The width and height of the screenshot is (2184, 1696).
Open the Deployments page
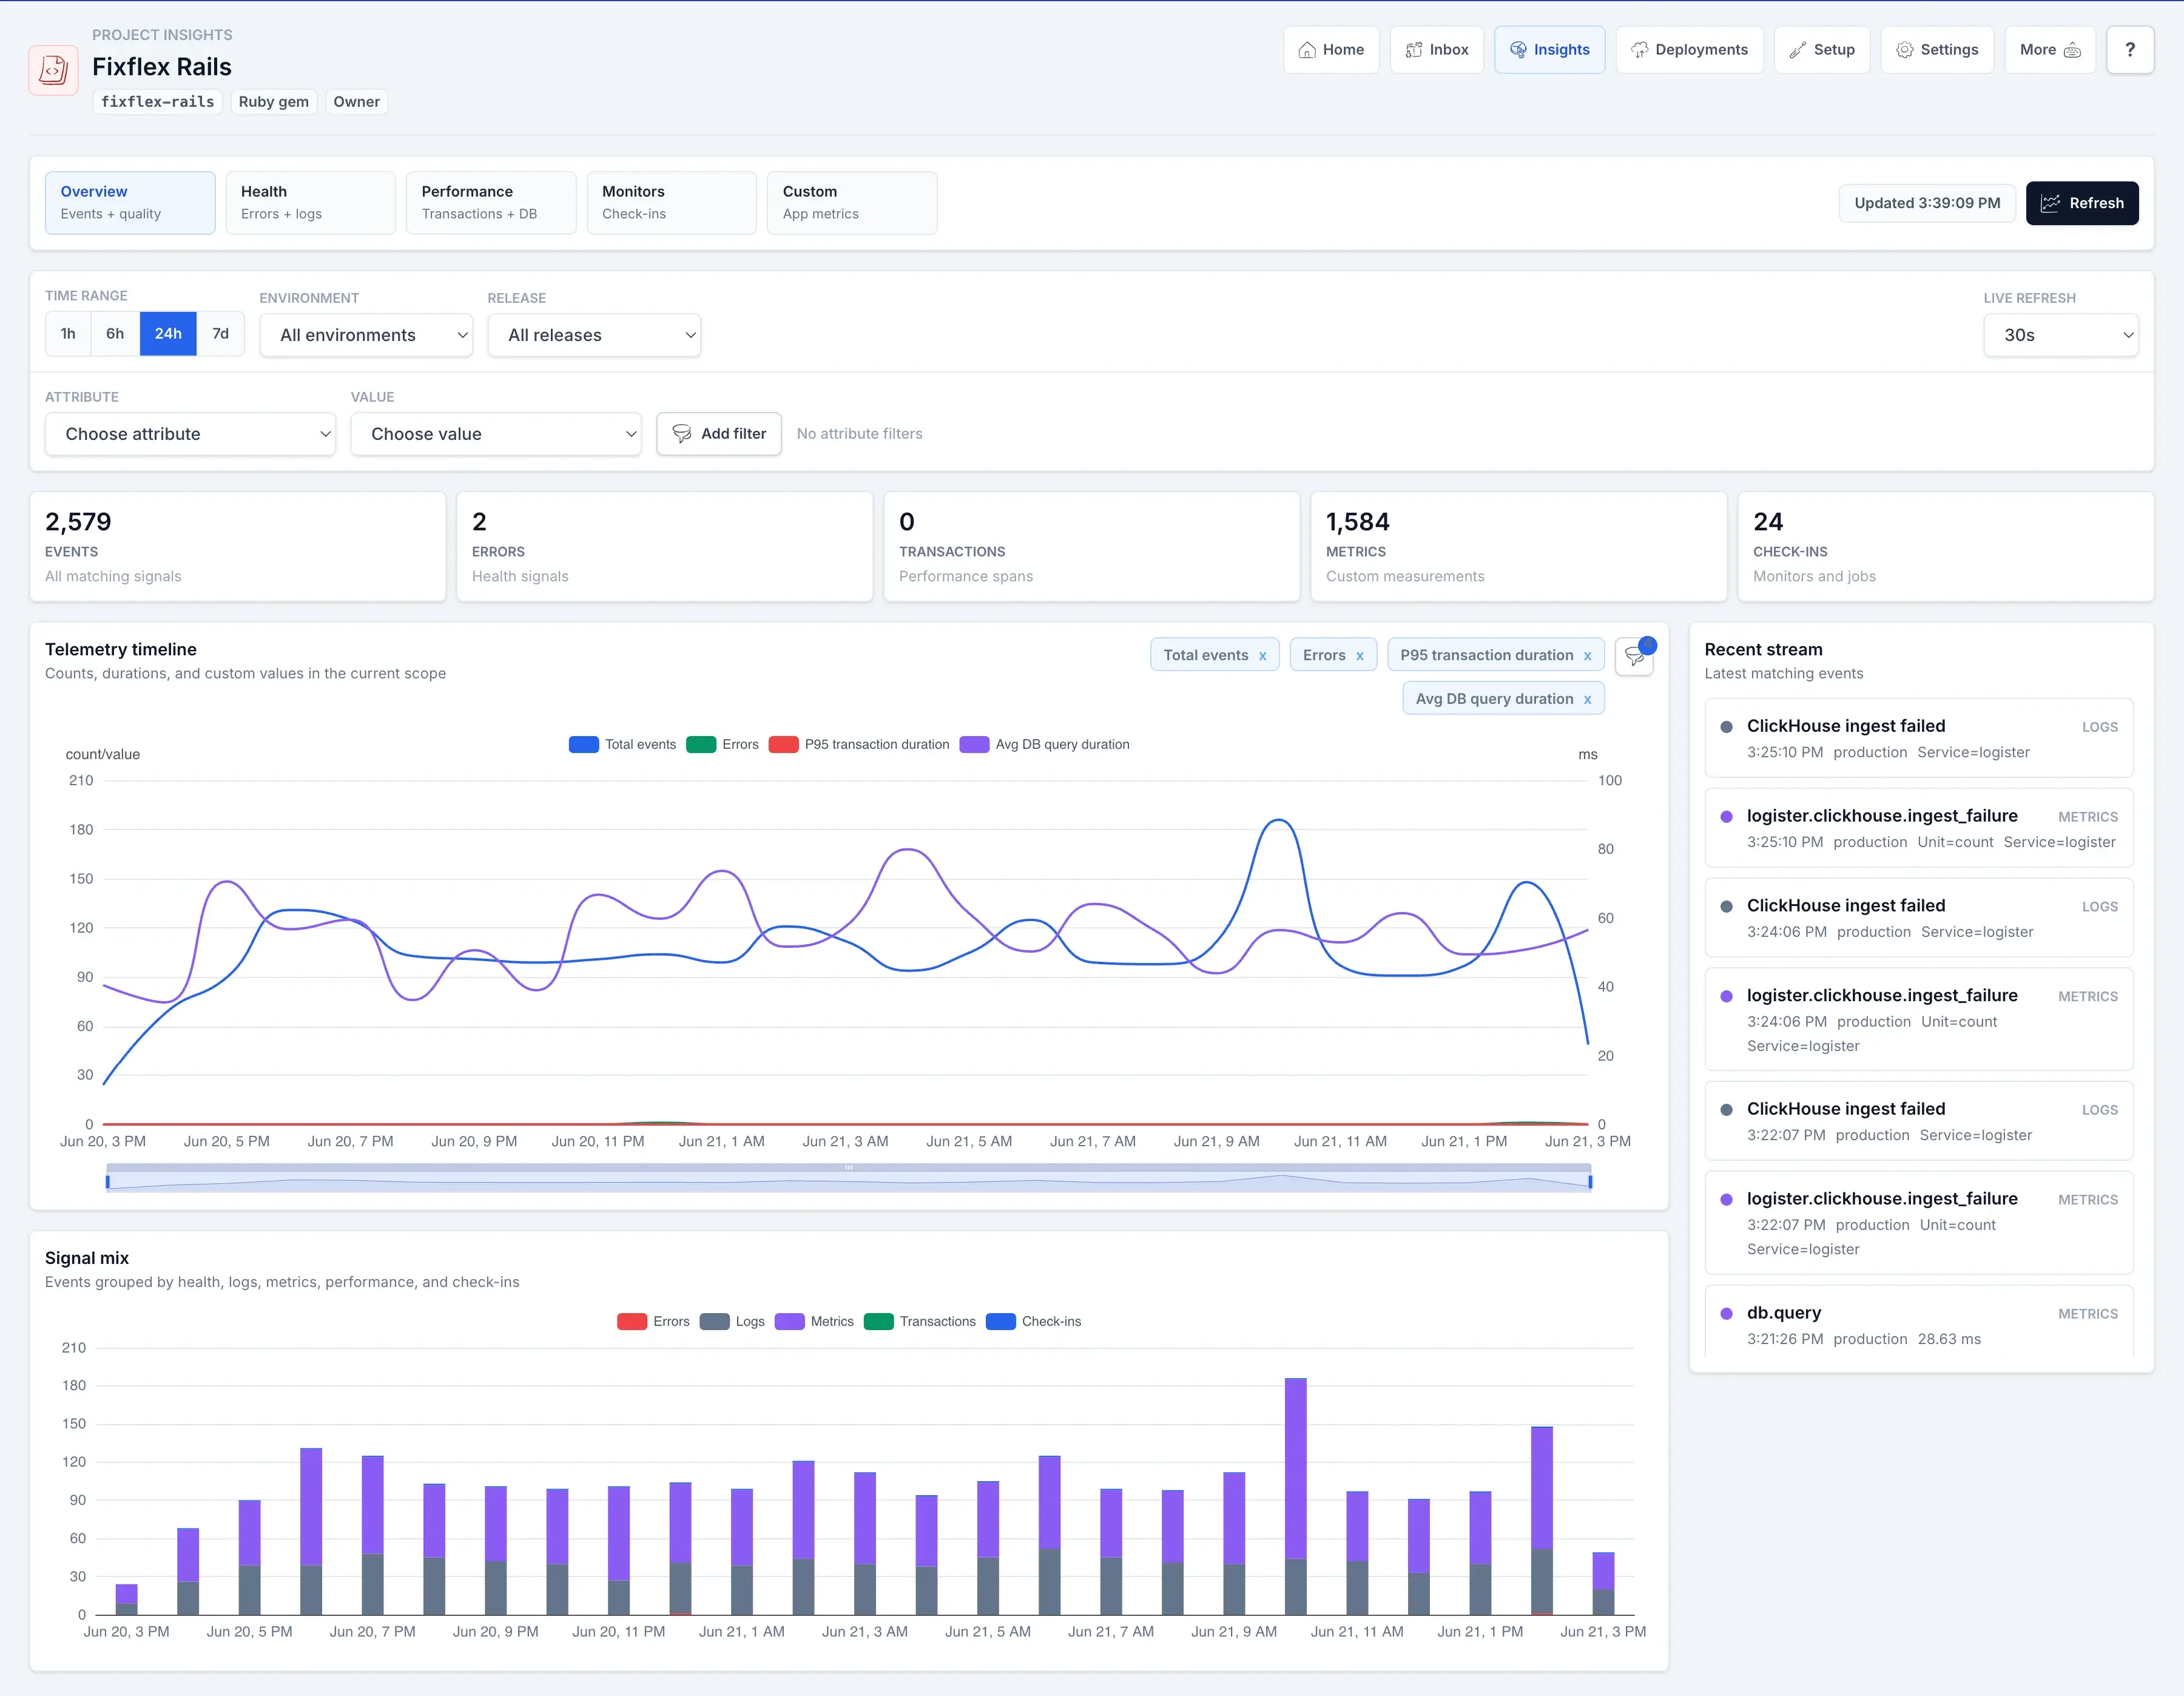pos(1689,50)
